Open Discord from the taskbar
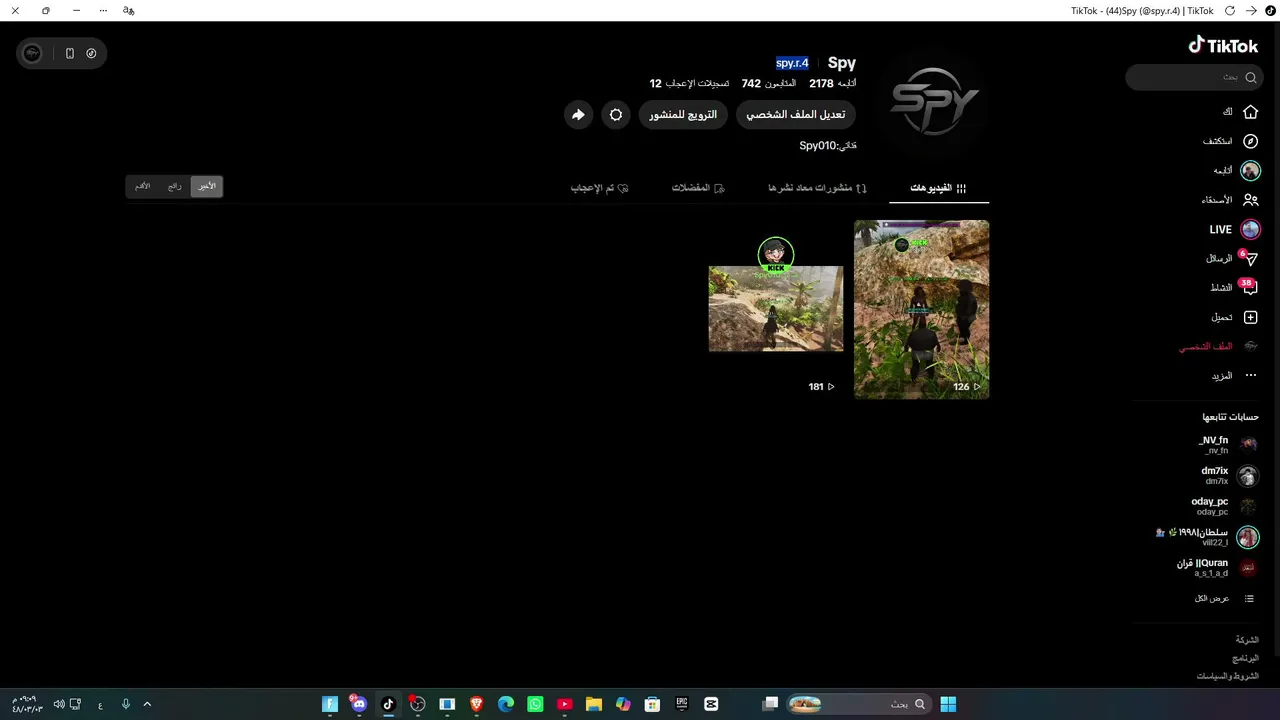 click(359, 704)
